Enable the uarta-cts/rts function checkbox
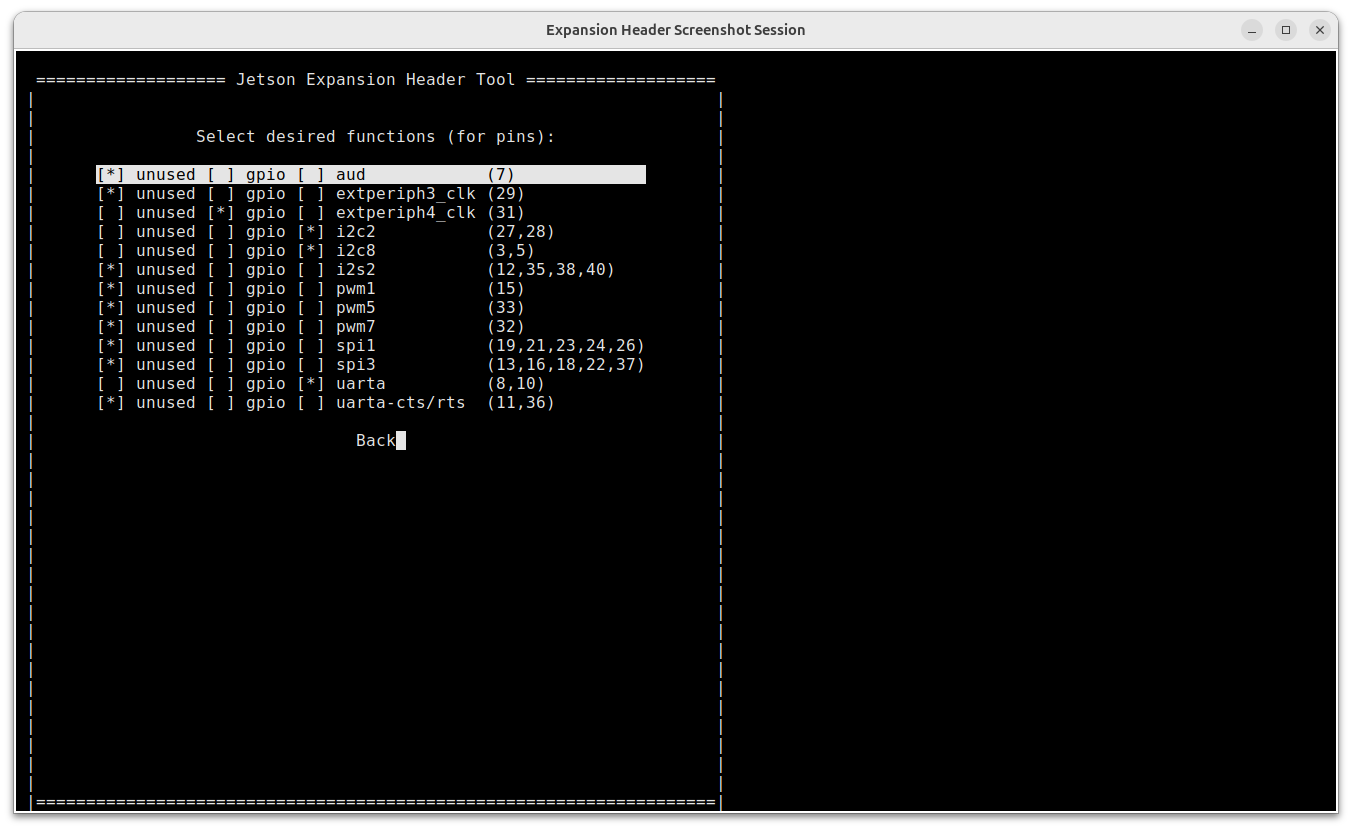Viewport: 1352px width, 830px height. point(311,403)
